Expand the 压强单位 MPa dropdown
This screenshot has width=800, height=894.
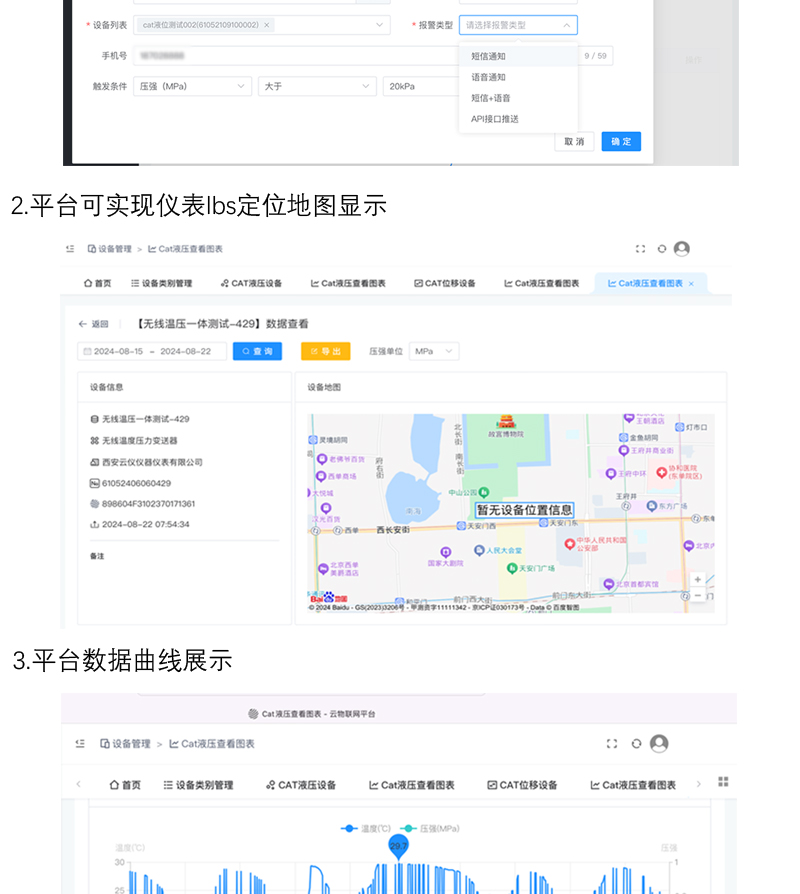pos(436,351)
